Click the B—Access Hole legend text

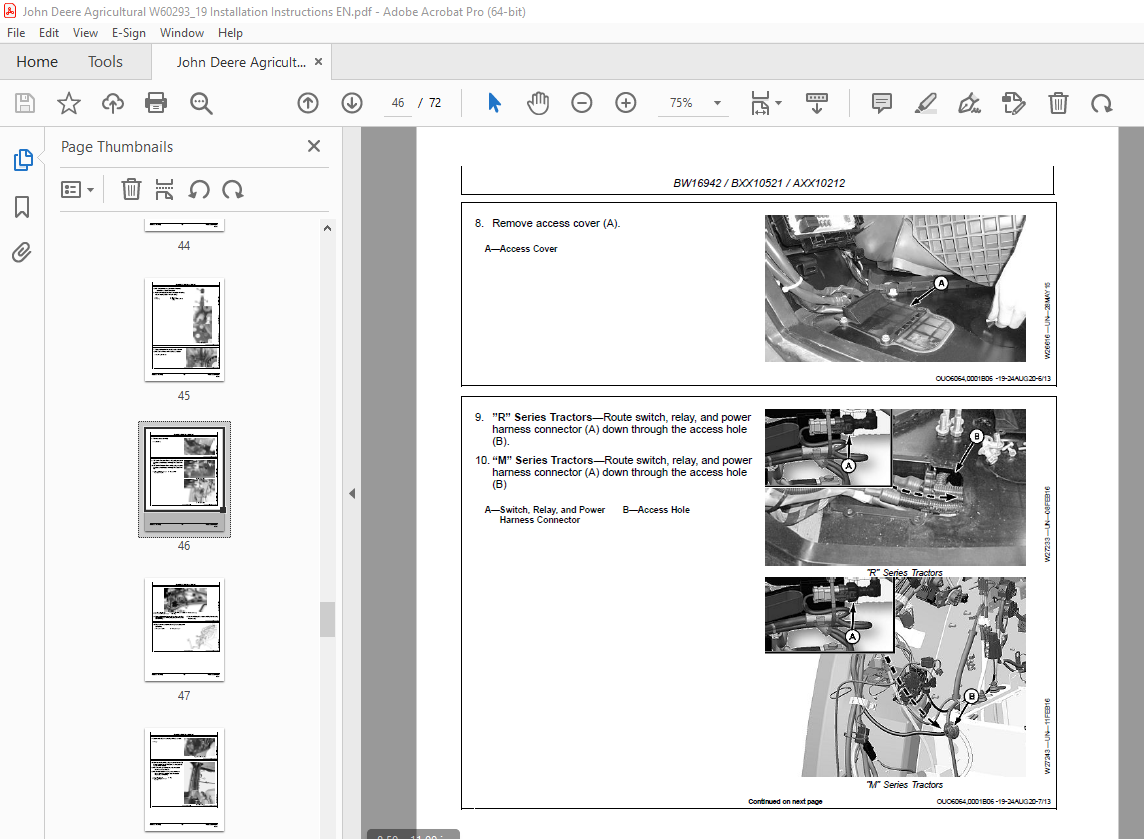[x=656, y=510]
